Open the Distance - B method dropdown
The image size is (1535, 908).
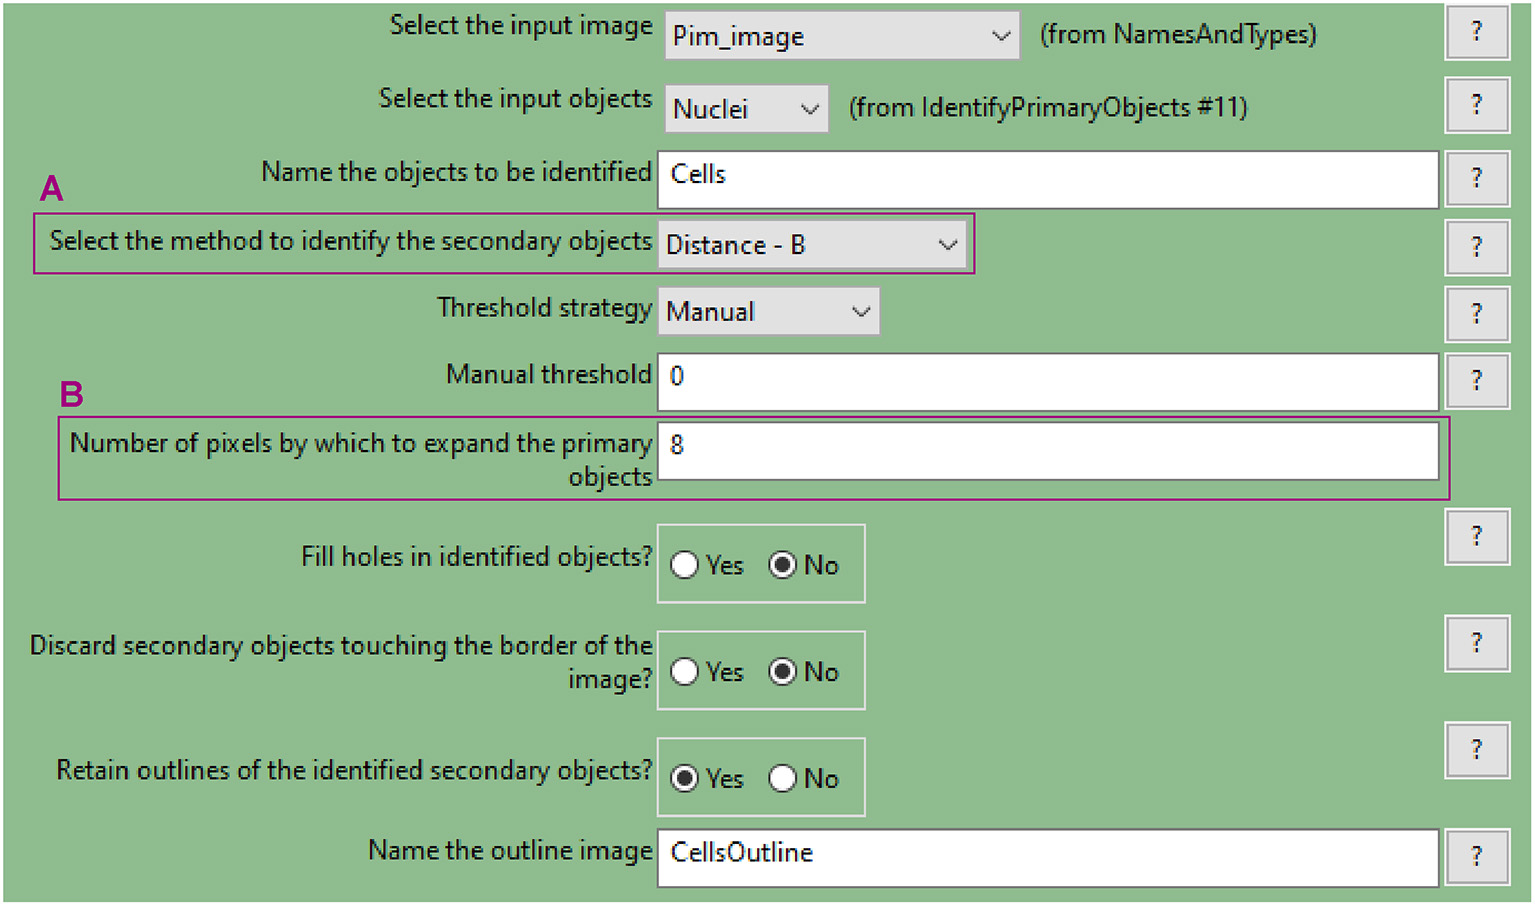tap(812, 245)
